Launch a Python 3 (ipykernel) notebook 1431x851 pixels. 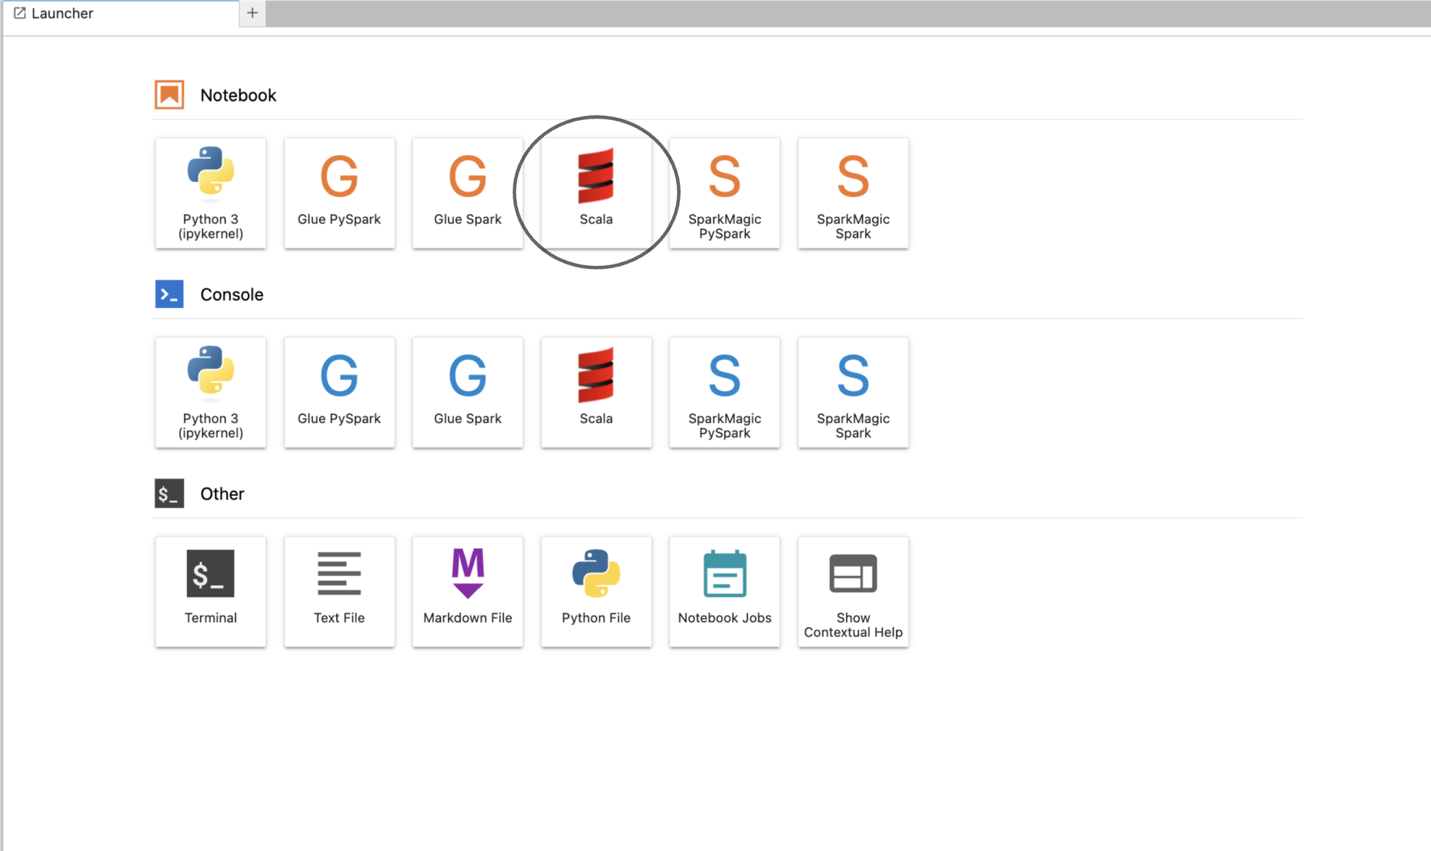click(210, 193)
